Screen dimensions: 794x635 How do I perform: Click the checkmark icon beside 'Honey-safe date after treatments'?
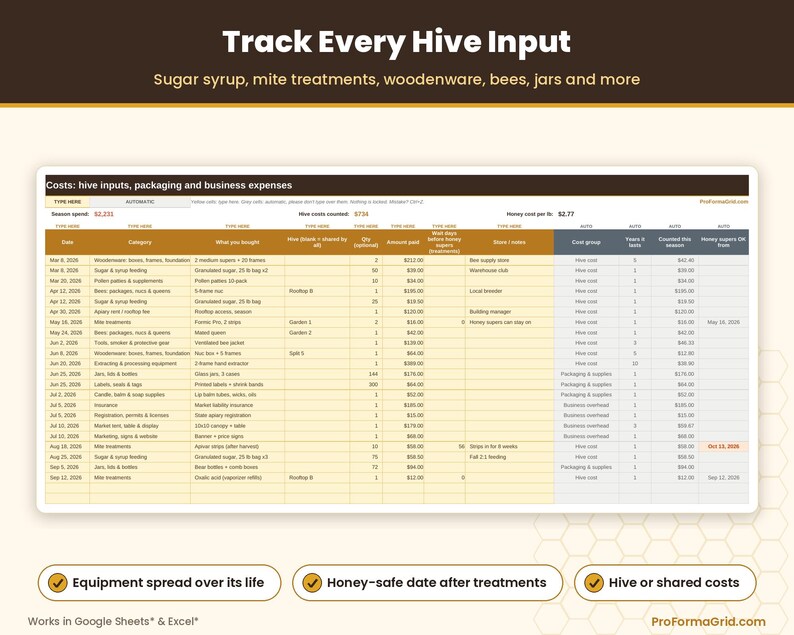(312, 582)
